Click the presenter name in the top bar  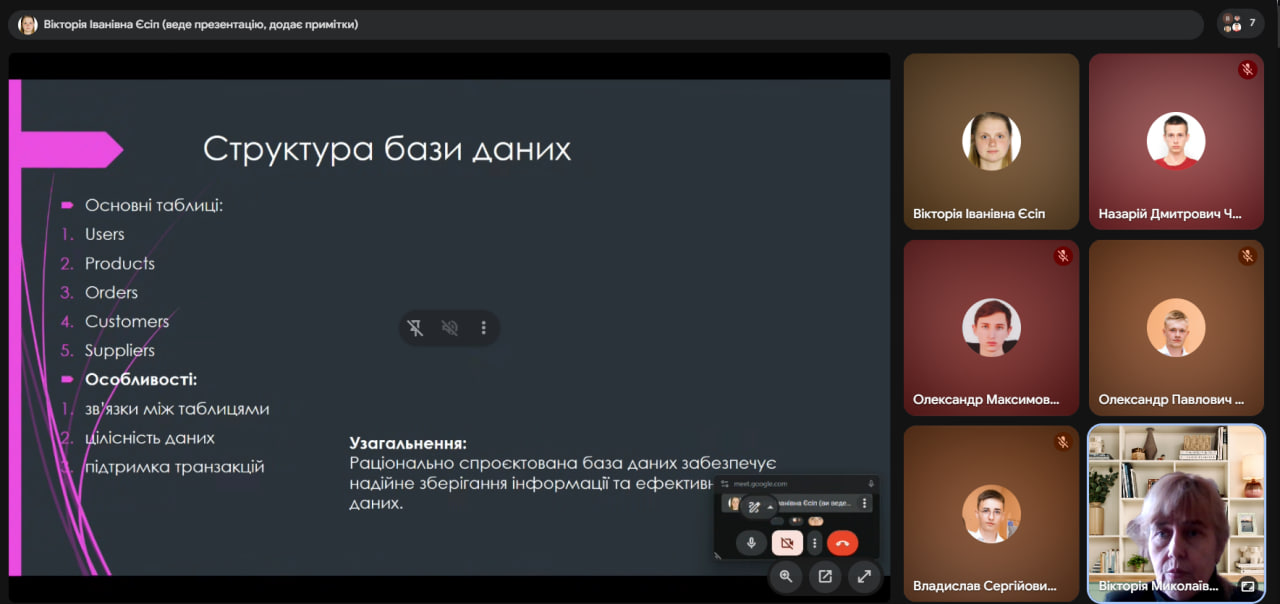[201, 24]
